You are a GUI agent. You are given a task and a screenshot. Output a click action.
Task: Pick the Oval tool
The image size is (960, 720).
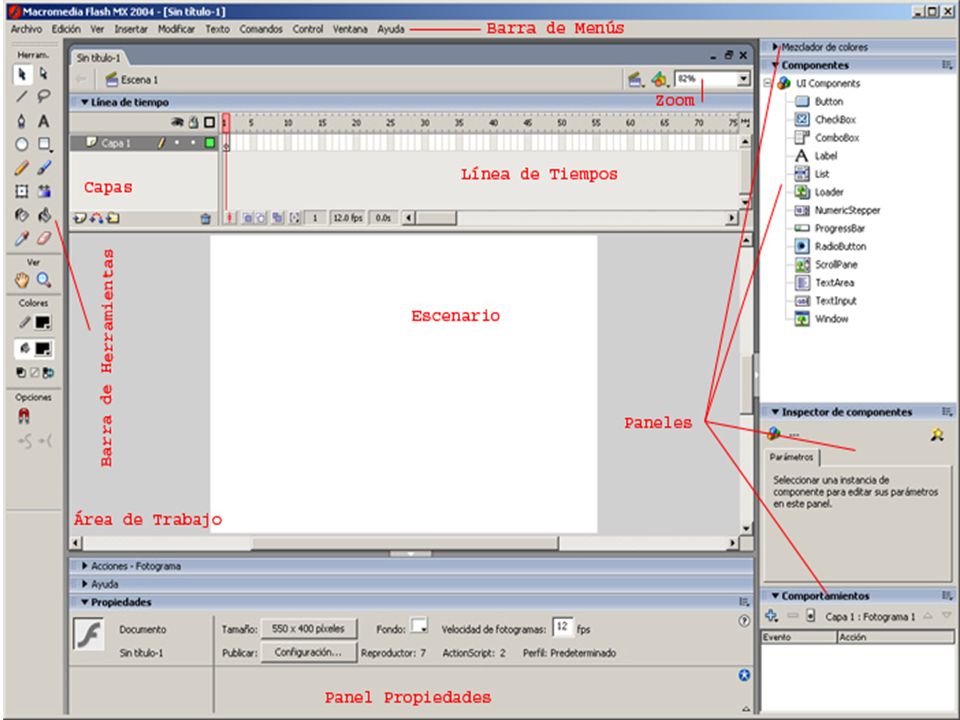pos(22,144)
